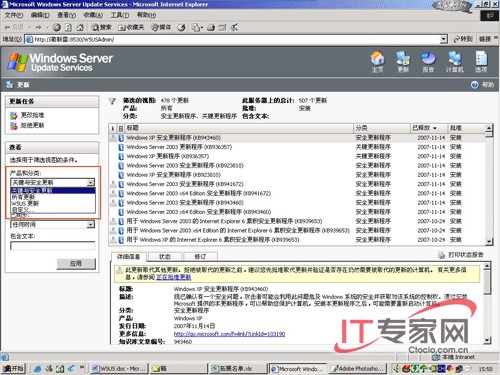This screenshot has height=375, width=500.
Task: Switch to Adobe Photoshop taskbar window
Action: click(359, 369)
